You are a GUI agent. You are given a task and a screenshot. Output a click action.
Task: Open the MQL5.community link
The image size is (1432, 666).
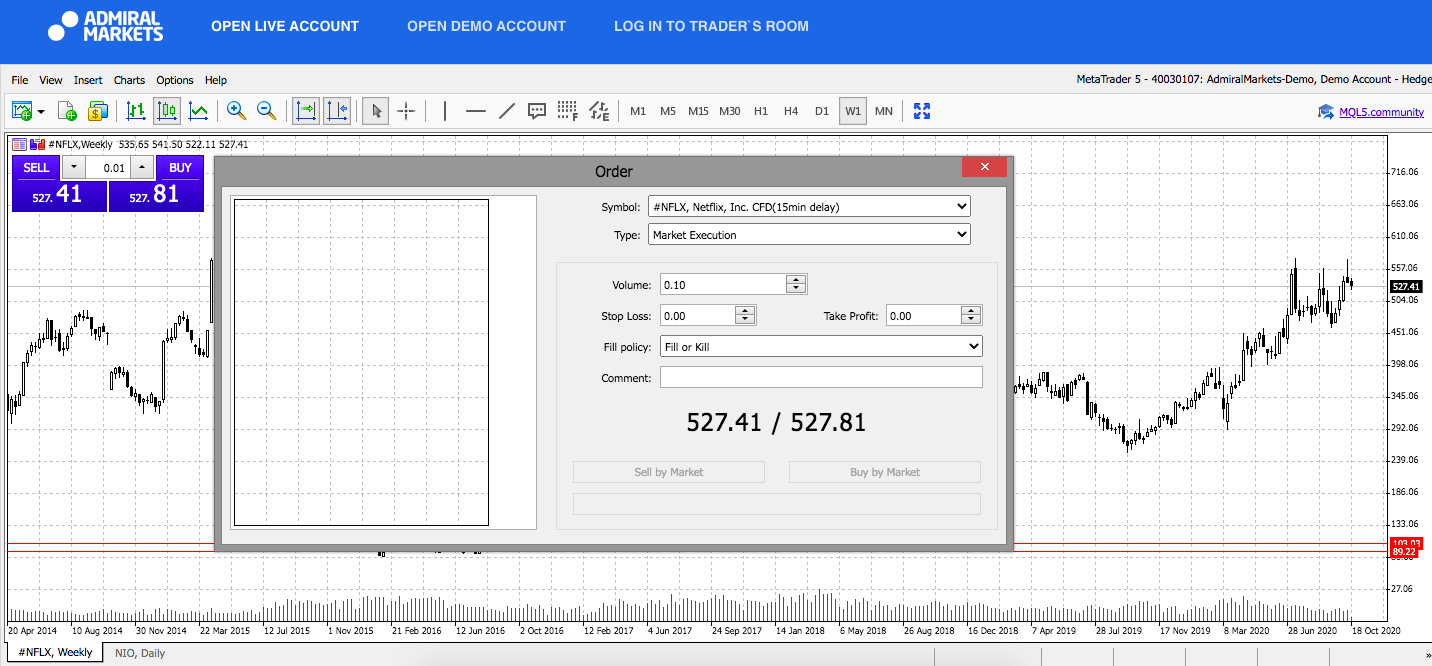pyautogui.click(x=1381, y=112)
